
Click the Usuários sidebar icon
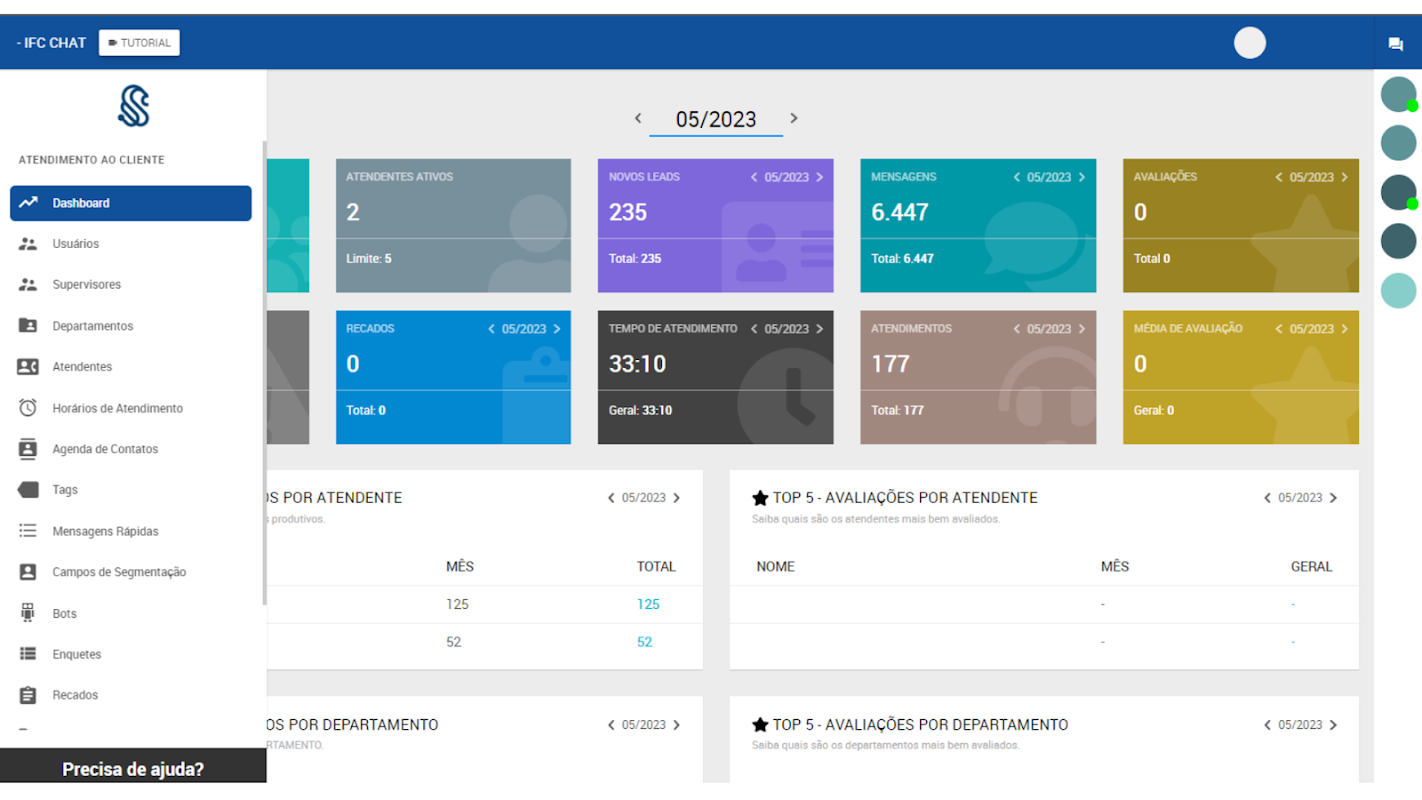point(28,244)
